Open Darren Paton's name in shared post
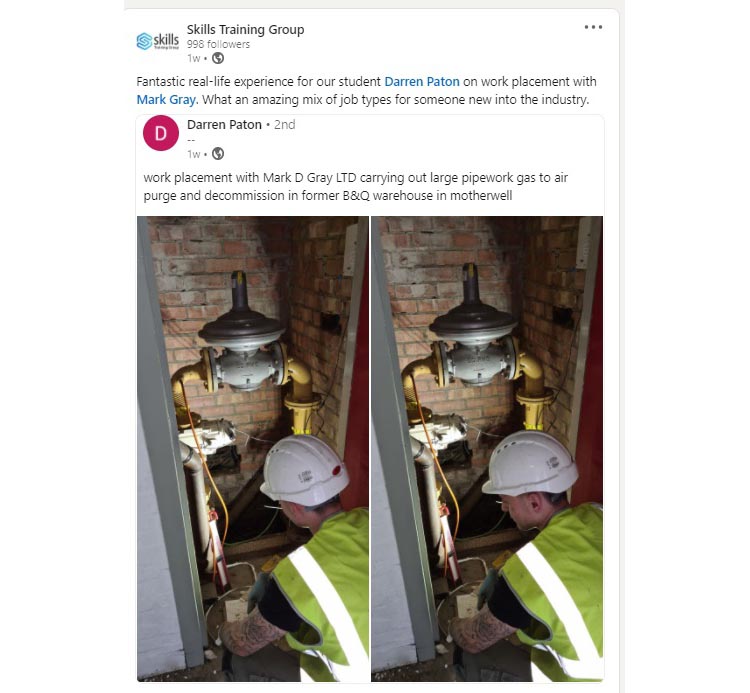 [224, 124]
